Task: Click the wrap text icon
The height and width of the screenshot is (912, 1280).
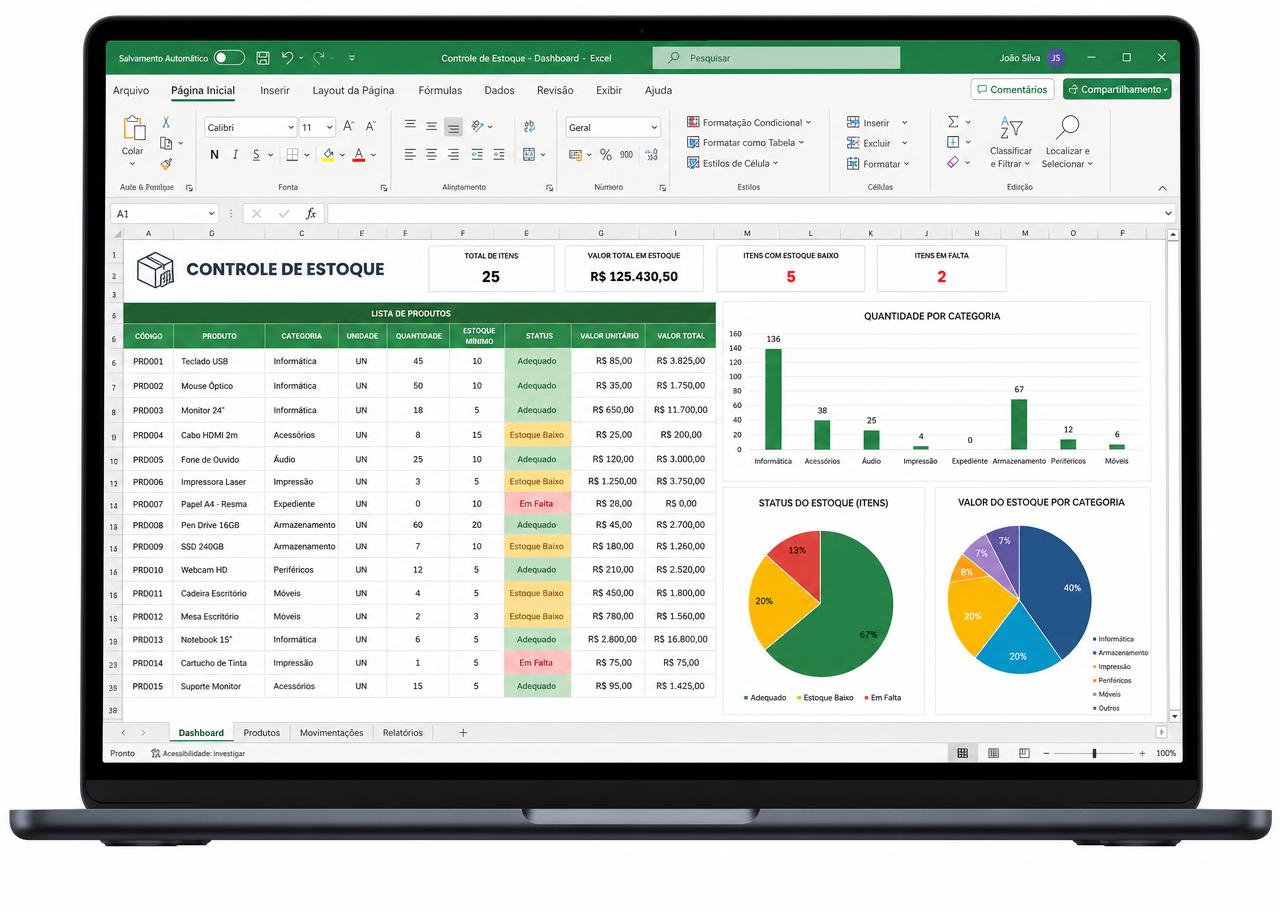Action: pyautogui.click(x=530, y=126)
